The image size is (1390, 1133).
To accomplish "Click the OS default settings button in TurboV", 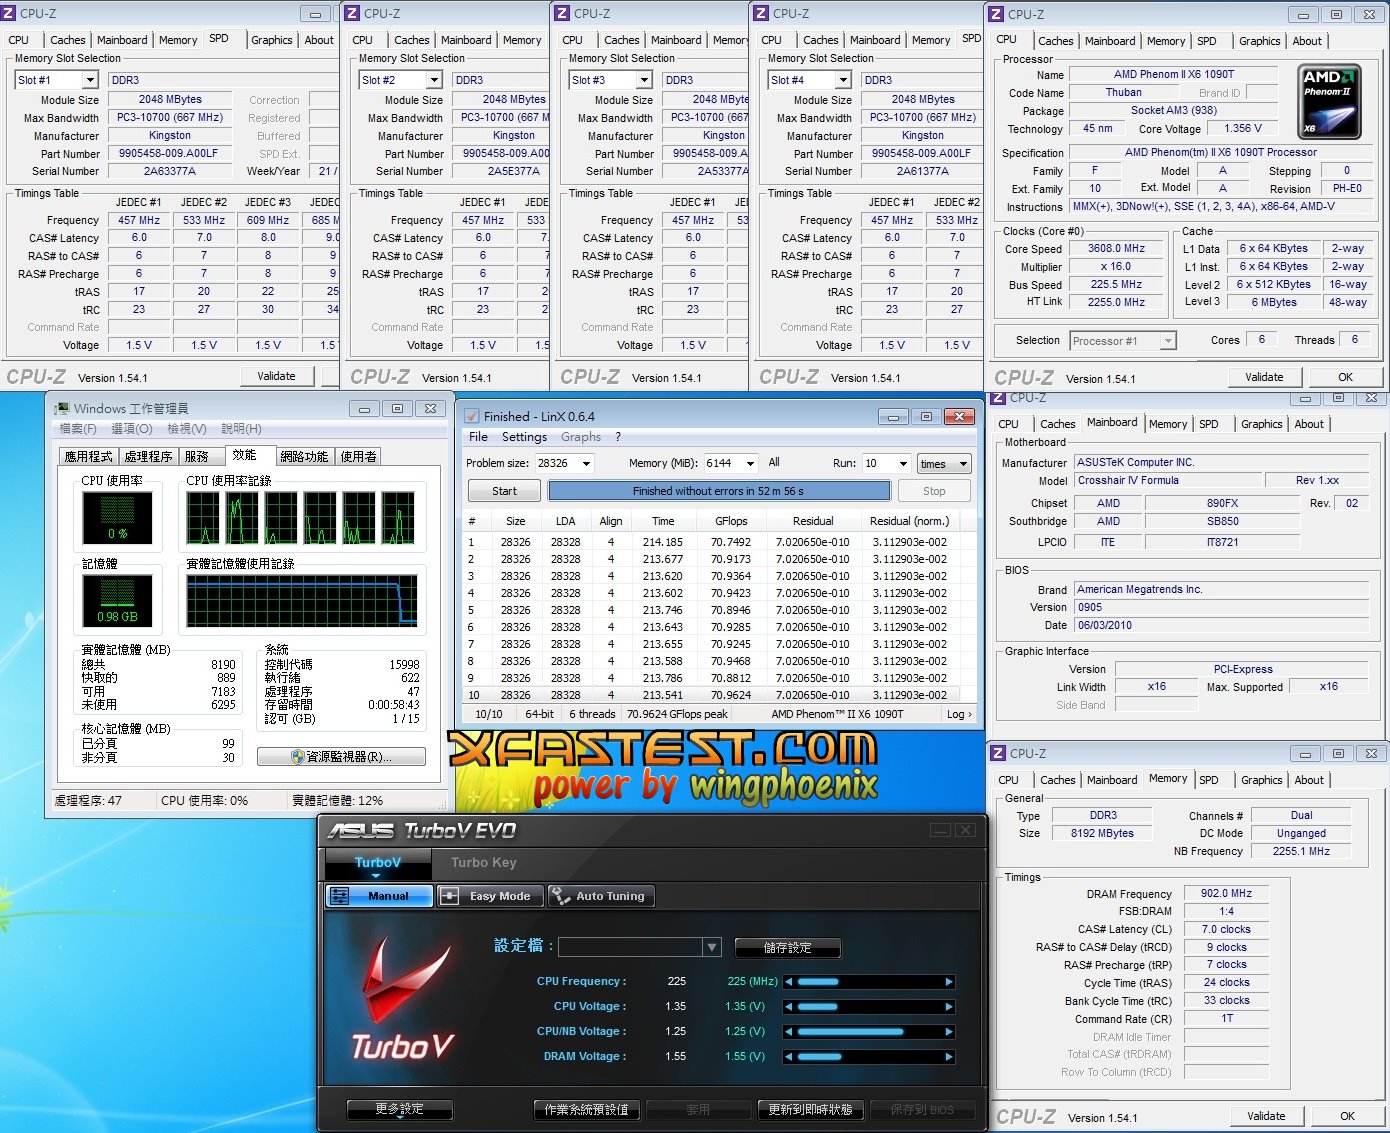I will click(586, 1110).
